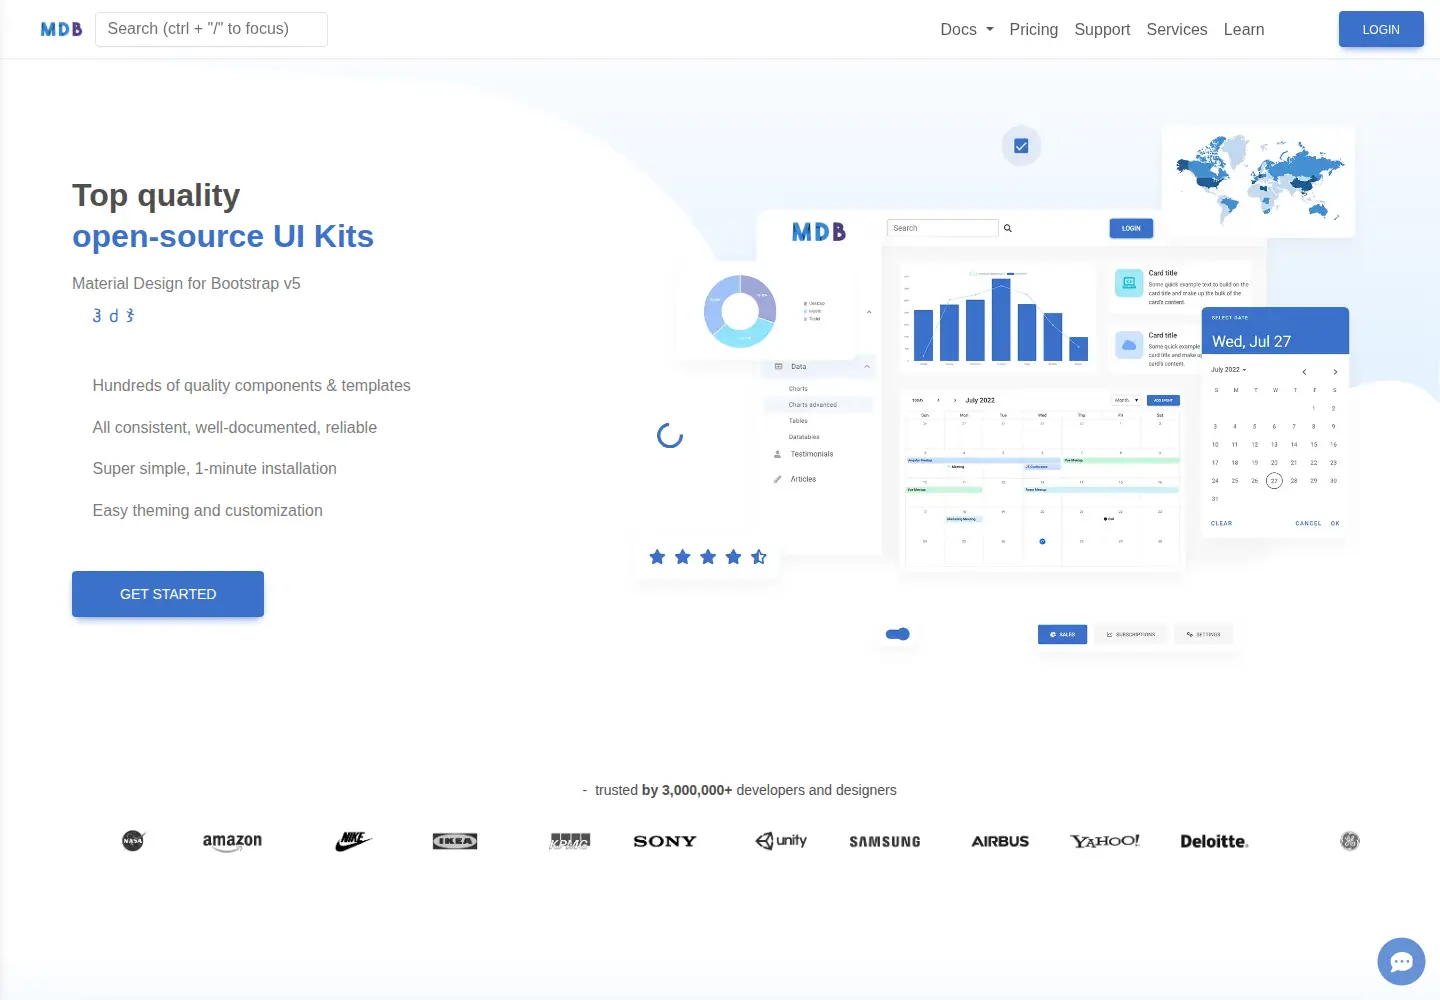Image resolution: width=1440 pixels, height=1000 pixels.
Task: Click the cloud icon beside second Card title
Action: pos(1129,345)
